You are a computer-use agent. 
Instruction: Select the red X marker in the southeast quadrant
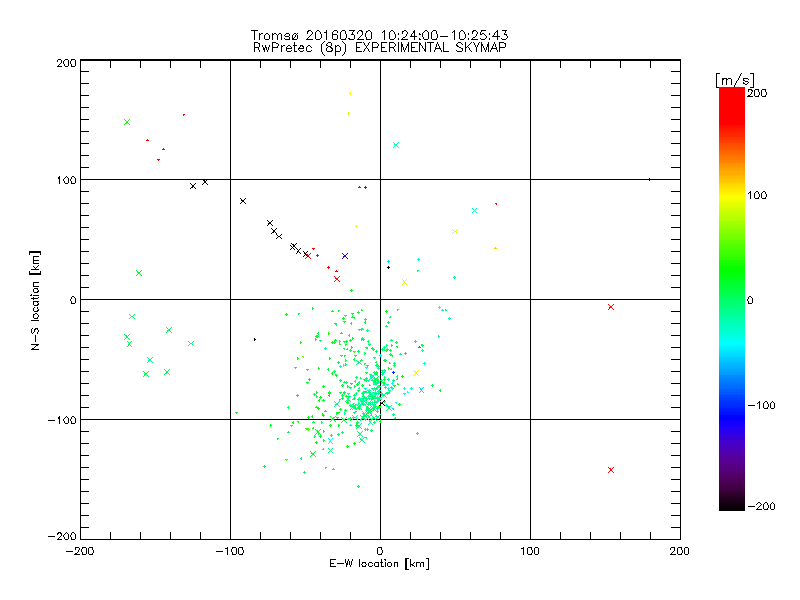click(611, 470)
